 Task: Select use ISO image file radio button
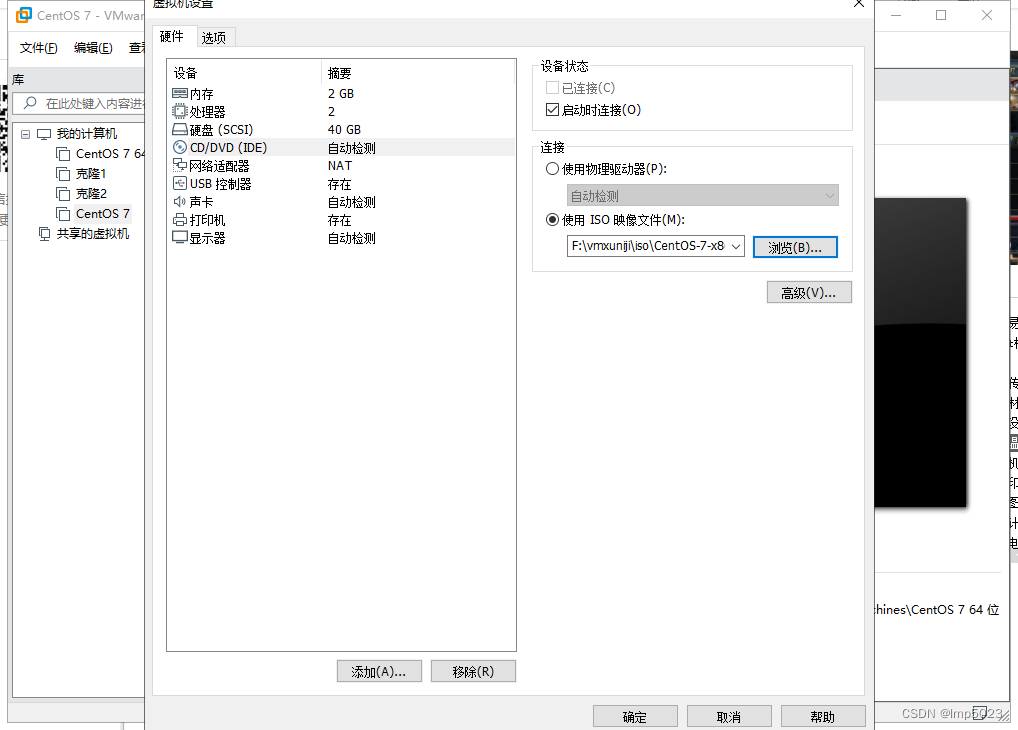(552, 220)
